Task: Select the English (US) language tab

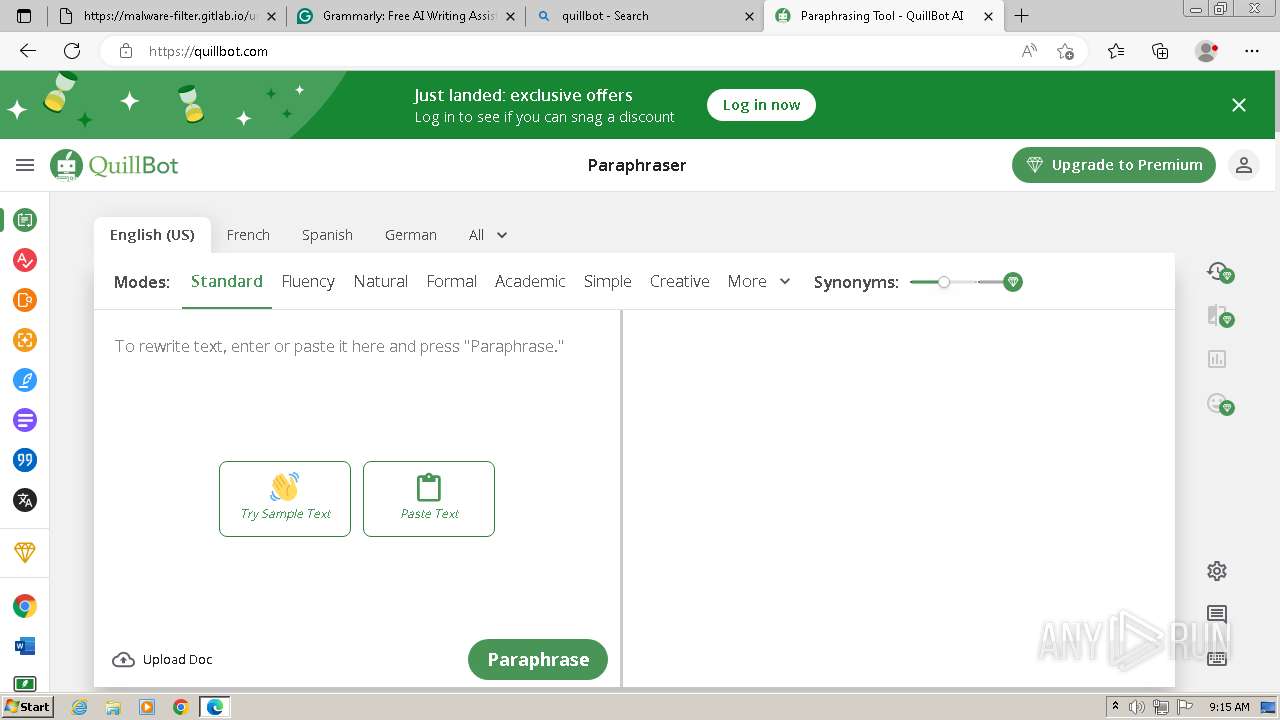Action: (152, 235)
